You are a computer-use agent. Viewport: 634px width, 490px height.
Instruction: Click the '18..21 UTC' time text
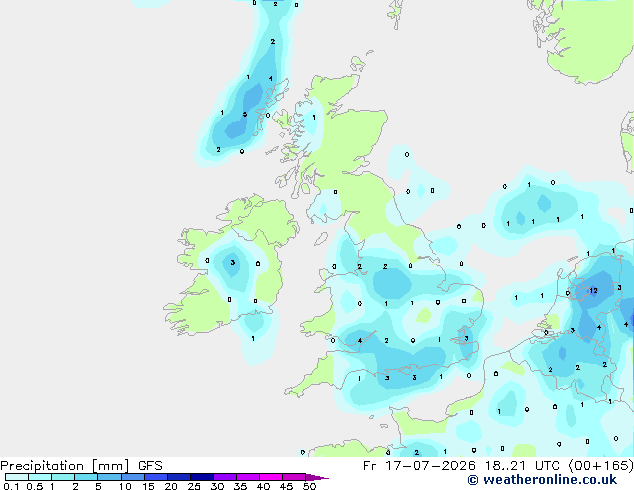(x=522, y=466)
